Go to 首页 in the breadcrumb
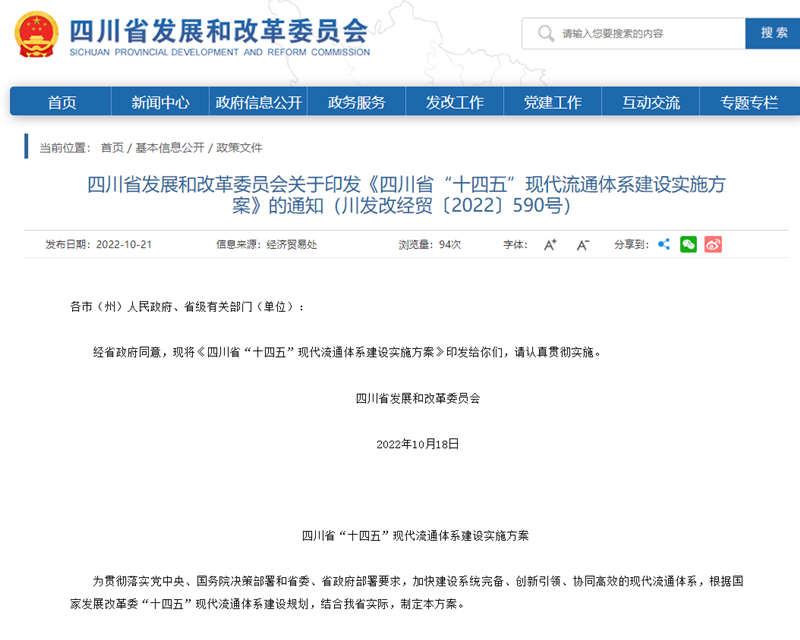 click(x=112, y=147)
